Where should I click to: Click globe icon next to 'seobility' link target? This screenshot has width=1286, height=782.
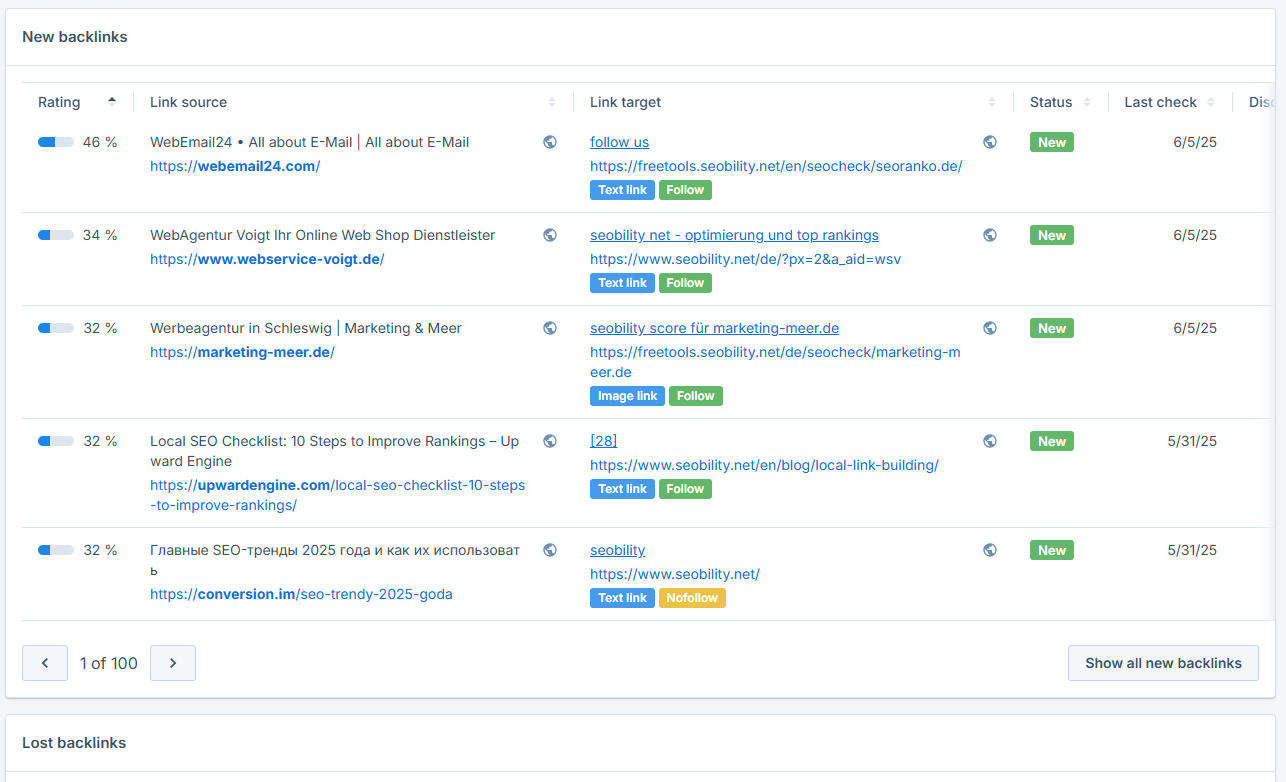tap(990, 550)
